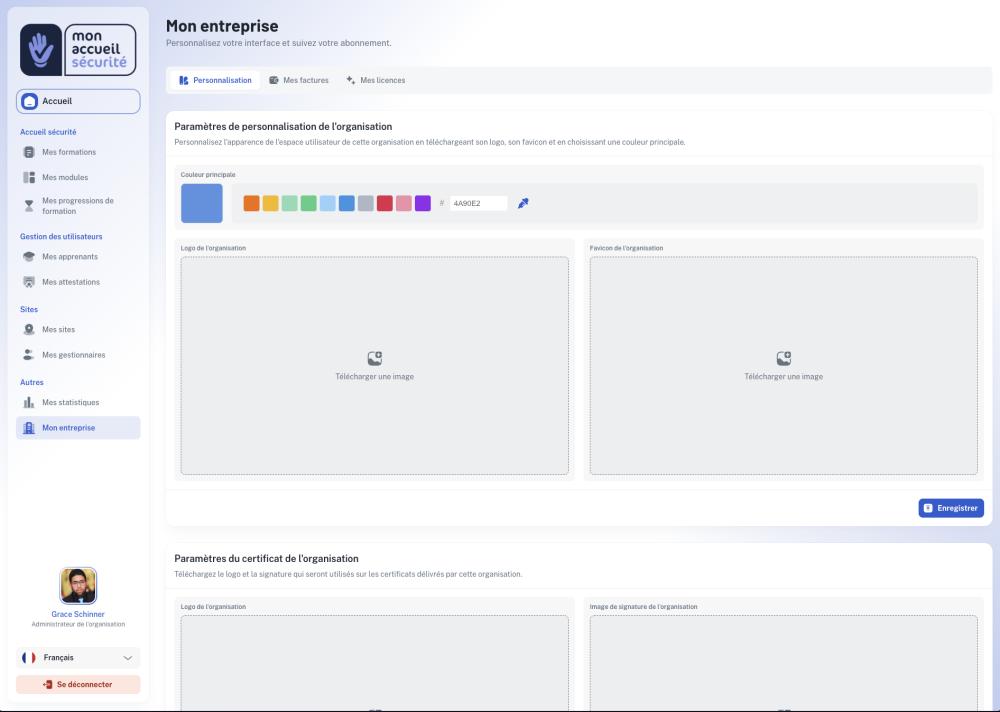Viewport: 1000px width, 712px height.
Task: Click the Mes modules sidebar icon
Action: tap(29, 178)
